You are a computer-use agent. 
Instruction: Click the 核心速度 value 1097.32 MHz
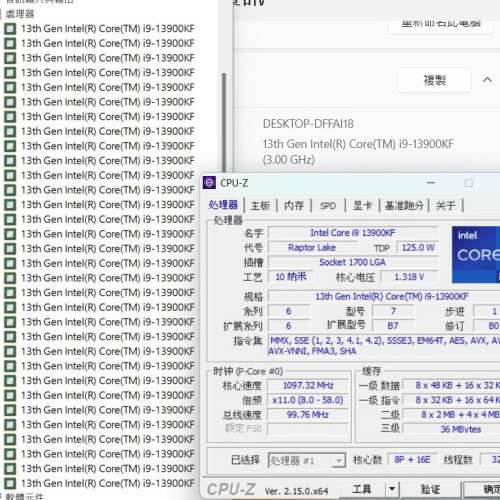pos(308,386)
